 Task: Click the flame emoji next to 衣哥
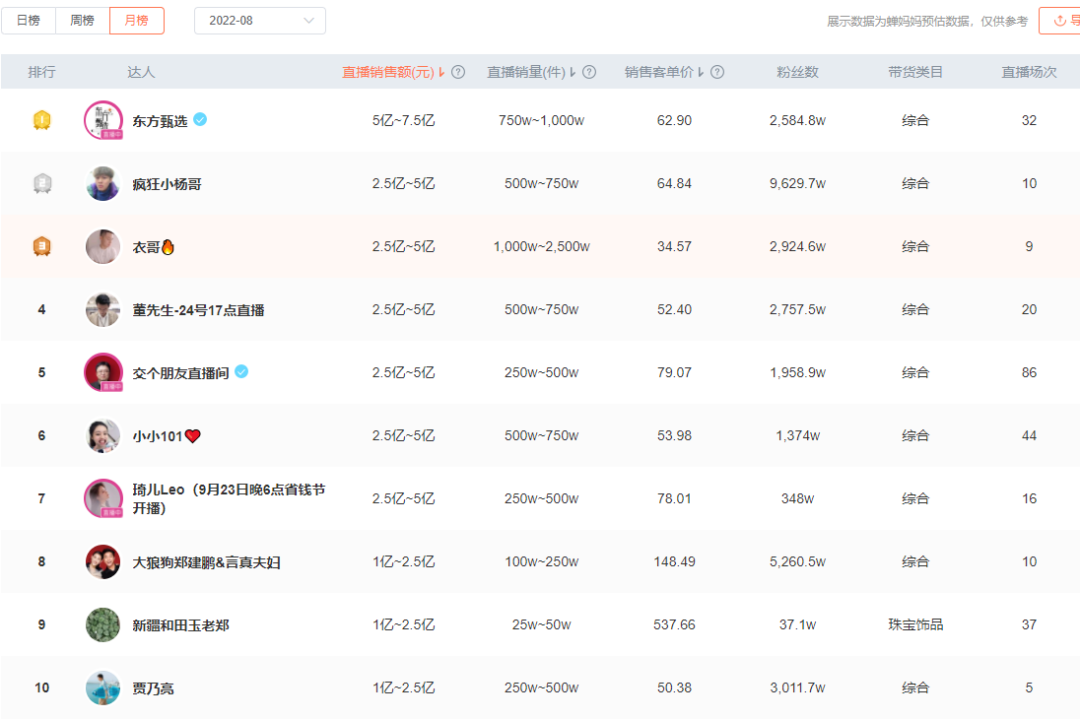167,247
